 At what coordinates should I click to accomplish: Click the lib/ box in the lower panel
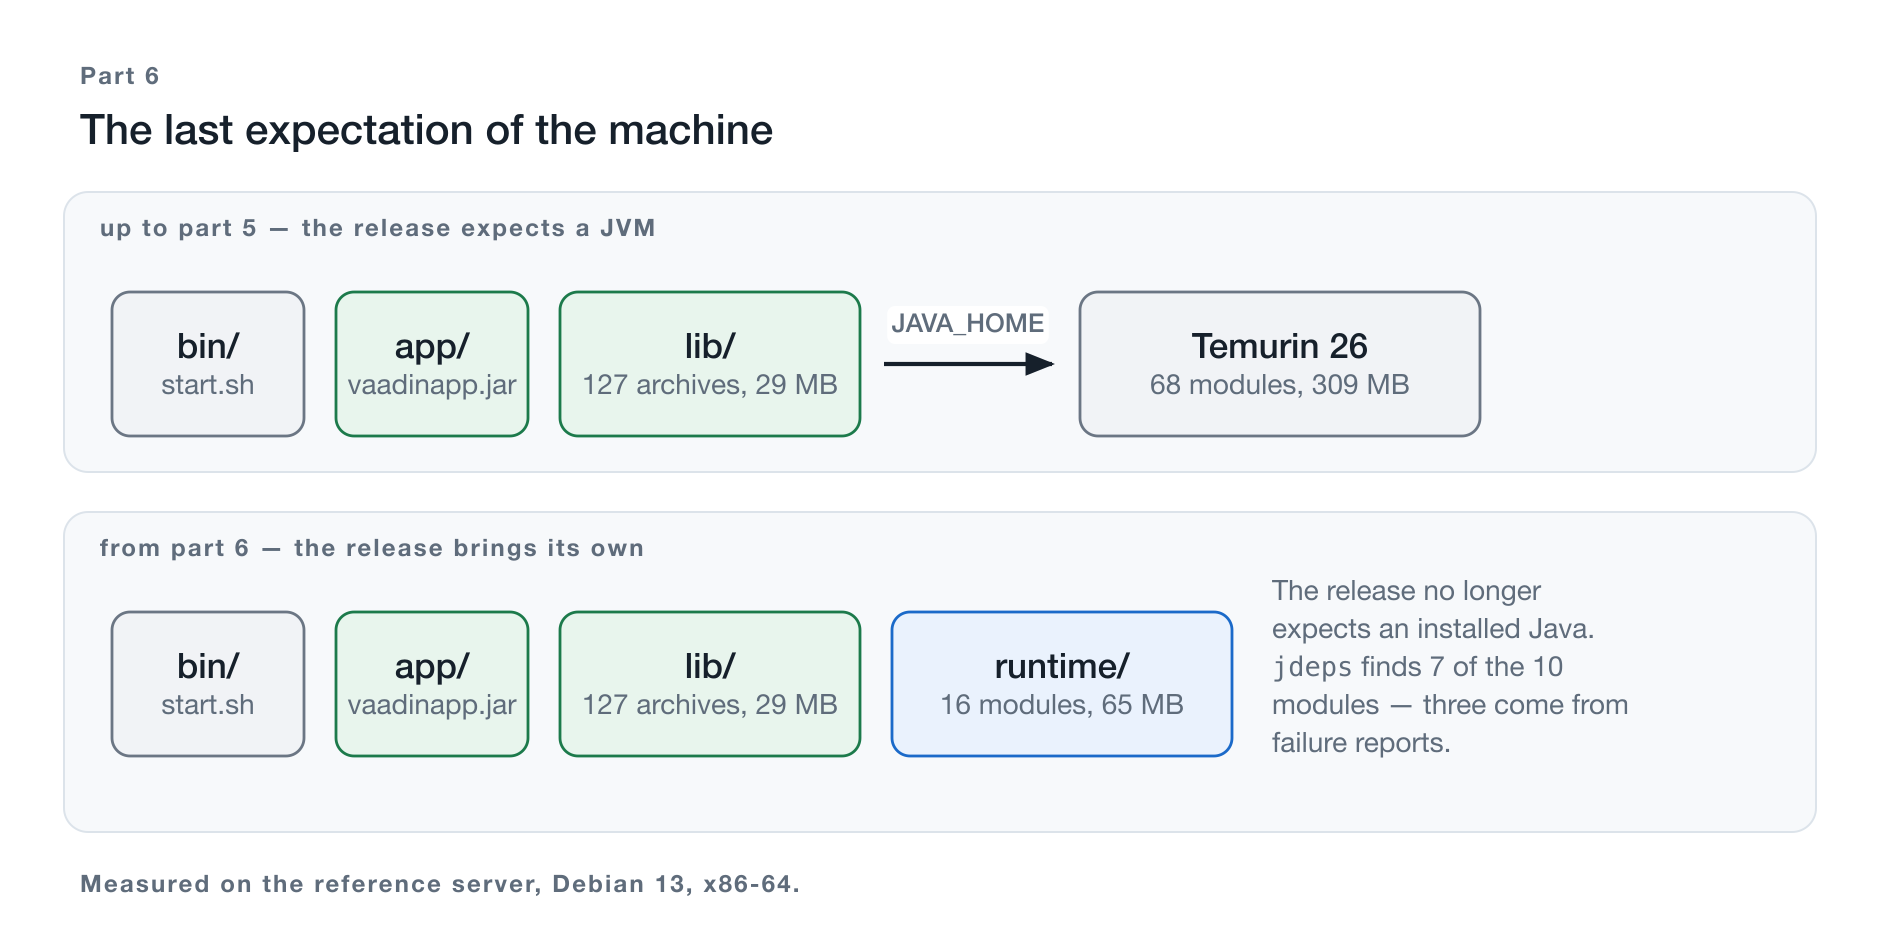710,684
